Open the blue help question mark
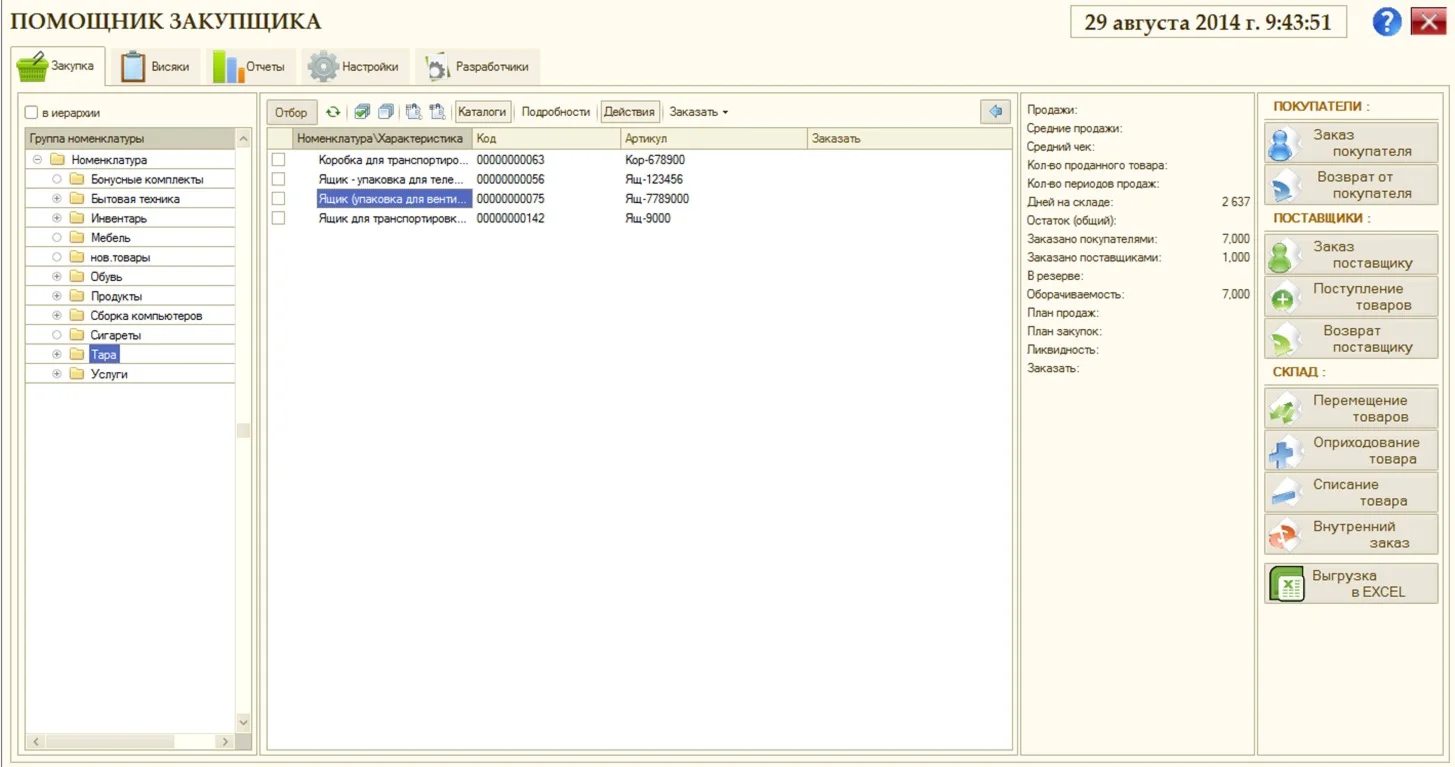Viewport: 1455px width, 767px height. [x=1386, y=22]
